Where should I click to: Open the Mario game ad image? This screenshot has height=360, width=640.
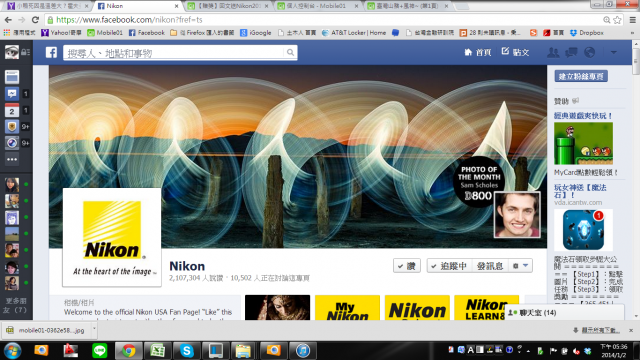[x=583, y=143]
